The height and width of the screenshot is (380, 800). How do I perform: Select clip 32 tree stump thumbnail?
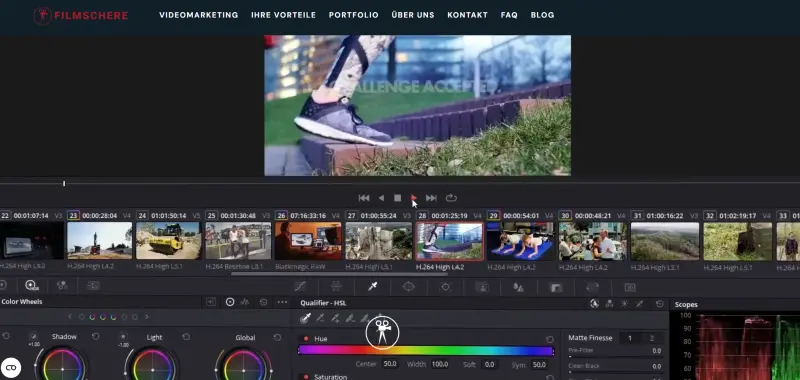(x=737, y=241)
